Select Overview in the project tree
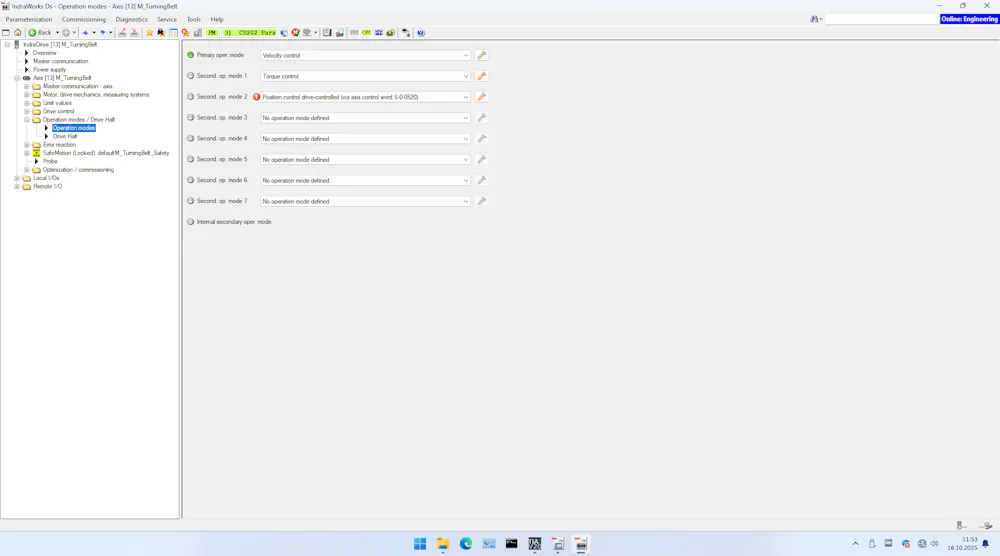The height and width of the screenshot is (556, 1000). click(45, 53)
